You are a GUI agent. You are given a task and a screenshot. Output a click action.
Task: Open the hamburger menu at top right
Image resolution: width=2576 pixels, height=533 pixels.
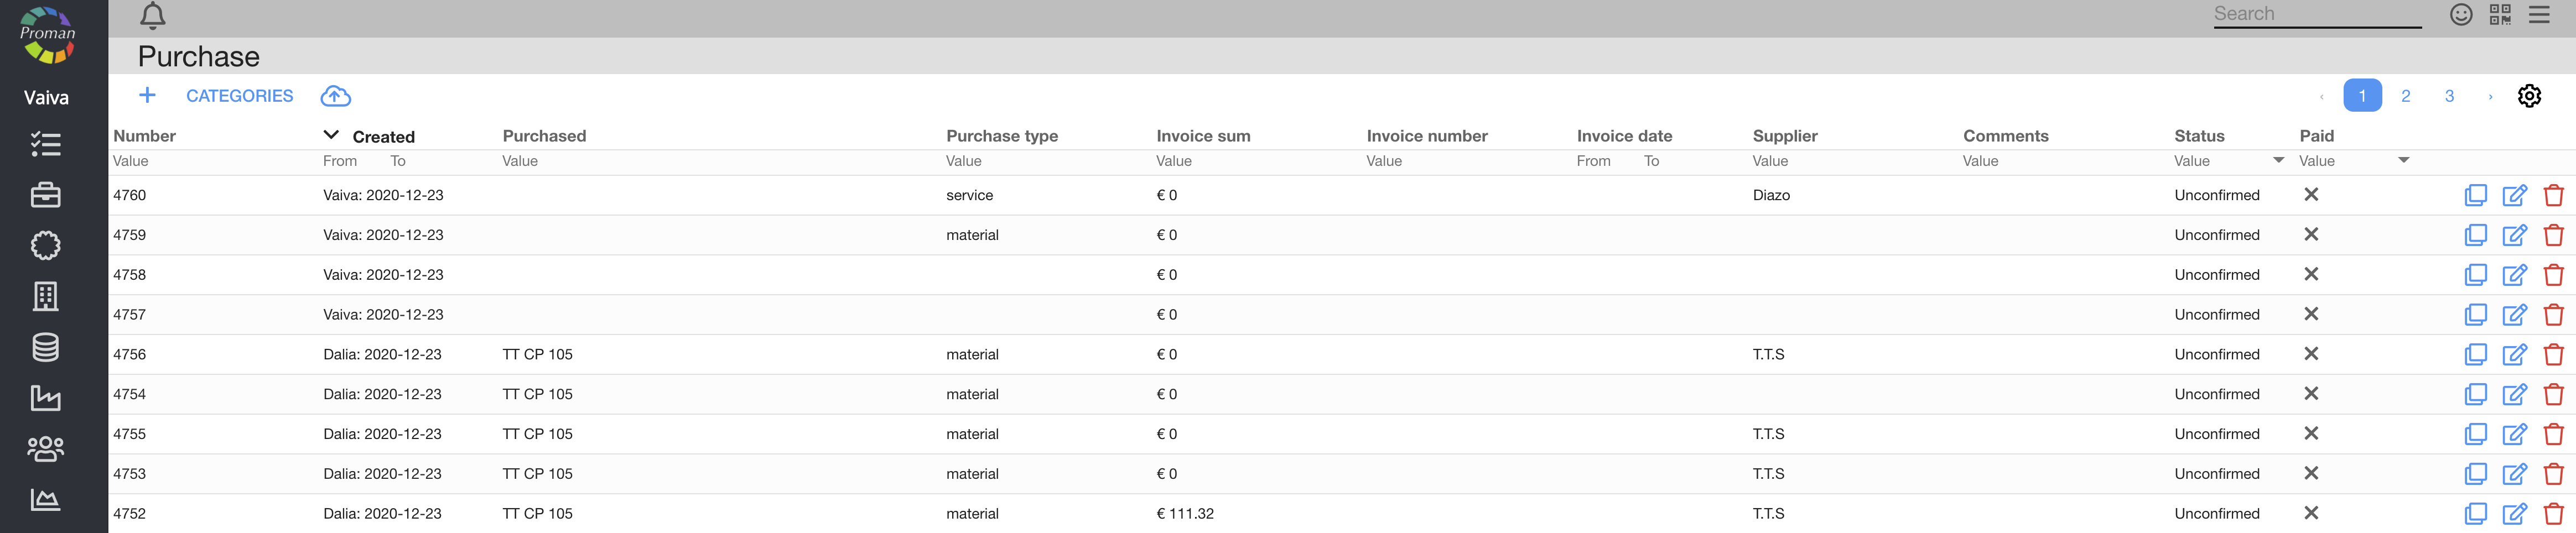[2539, 14]
